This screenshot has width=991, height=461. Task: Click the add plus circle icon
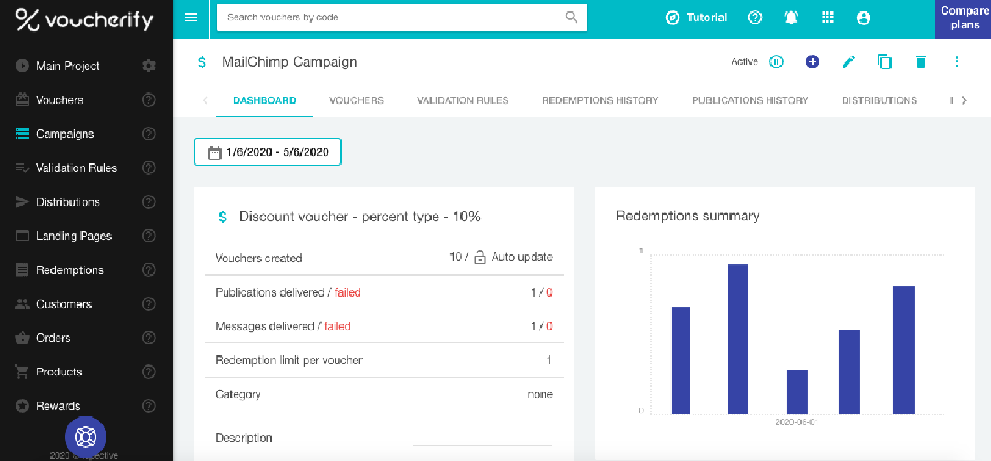pyautogui.click(x=812, y=62)
